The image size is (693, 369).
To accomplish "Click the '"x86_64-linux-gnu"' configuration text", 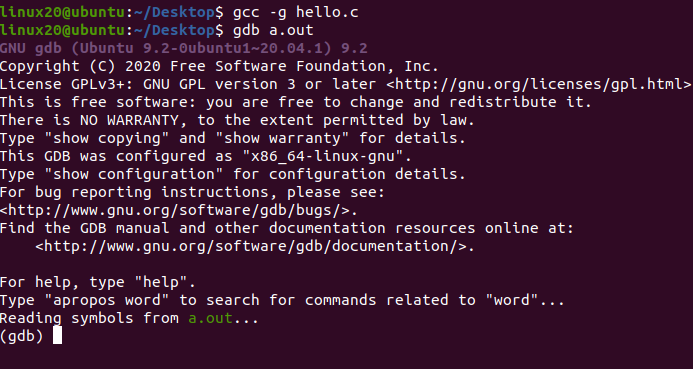I will pos(323,156).
